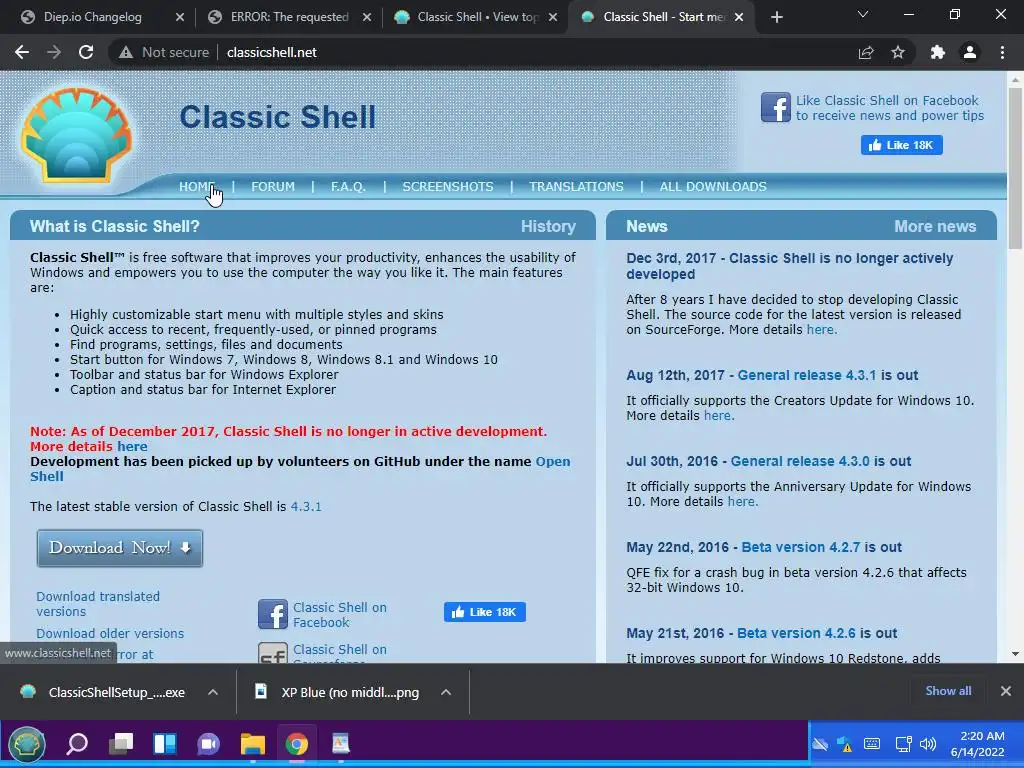
Task: Click the network tray icon
Action: [x=903, y=744]
